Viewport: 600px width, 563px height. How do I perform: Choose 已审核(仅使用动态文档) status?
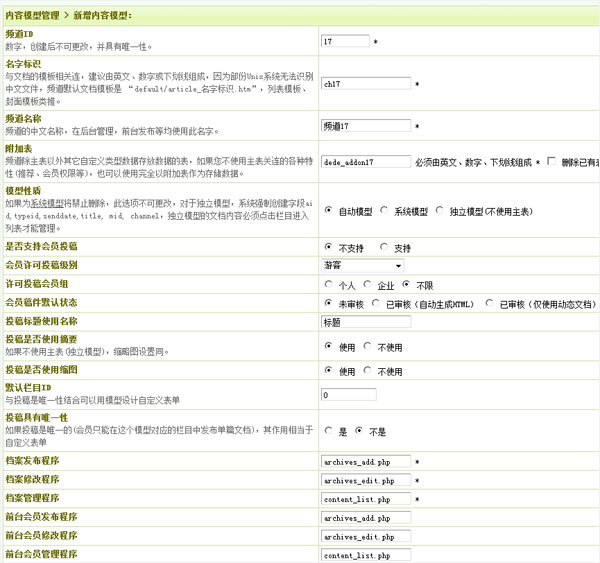[x=490, y=304]
